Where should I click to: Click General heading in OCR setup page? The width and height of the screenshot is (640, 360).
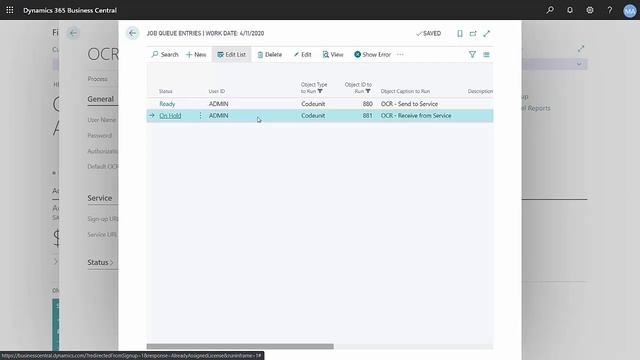click(x=100, y=99)
